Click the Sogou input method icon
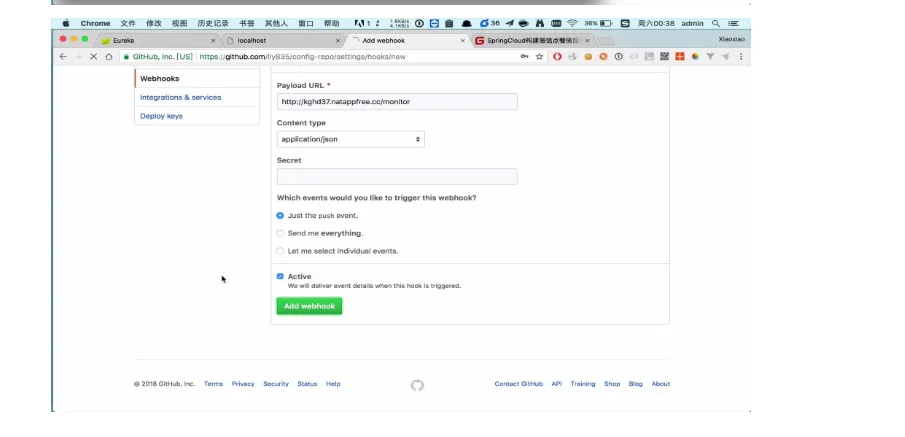905x437 pixels. click(x=625, y=24)
